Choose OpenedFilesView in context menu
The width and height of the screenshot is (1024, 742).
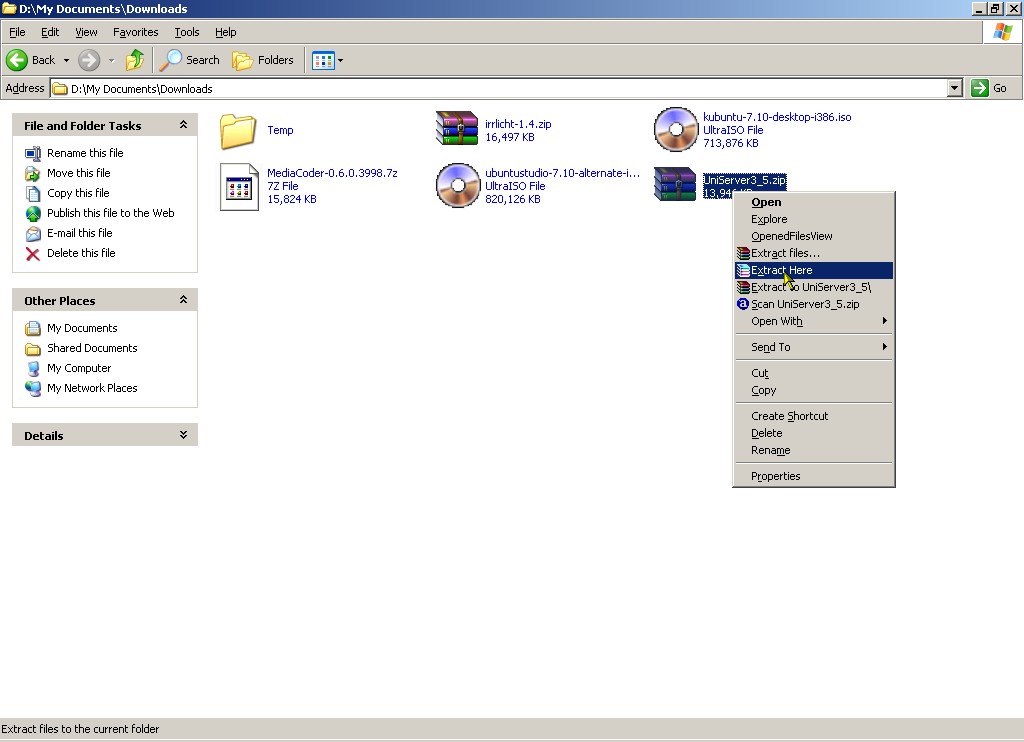[x=814, y=236]
